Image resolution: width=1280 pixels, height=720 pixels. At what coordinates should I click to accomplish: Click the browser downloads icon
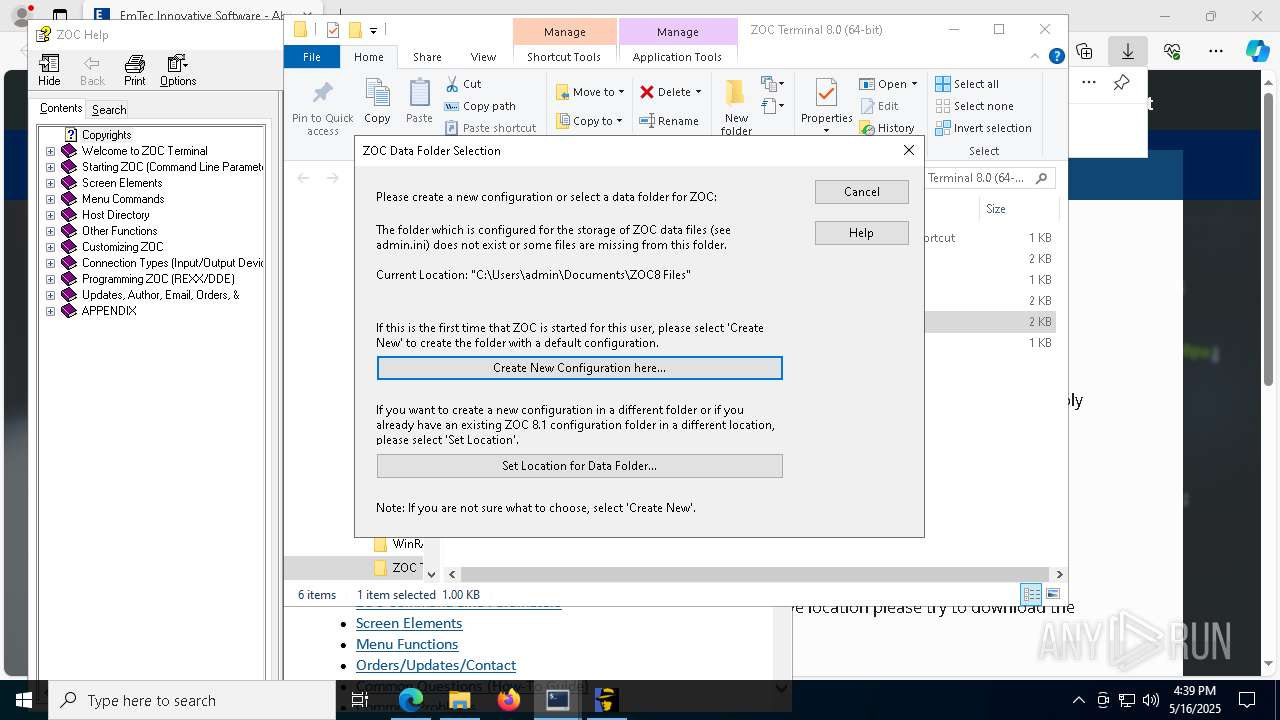click(1127, 51)
